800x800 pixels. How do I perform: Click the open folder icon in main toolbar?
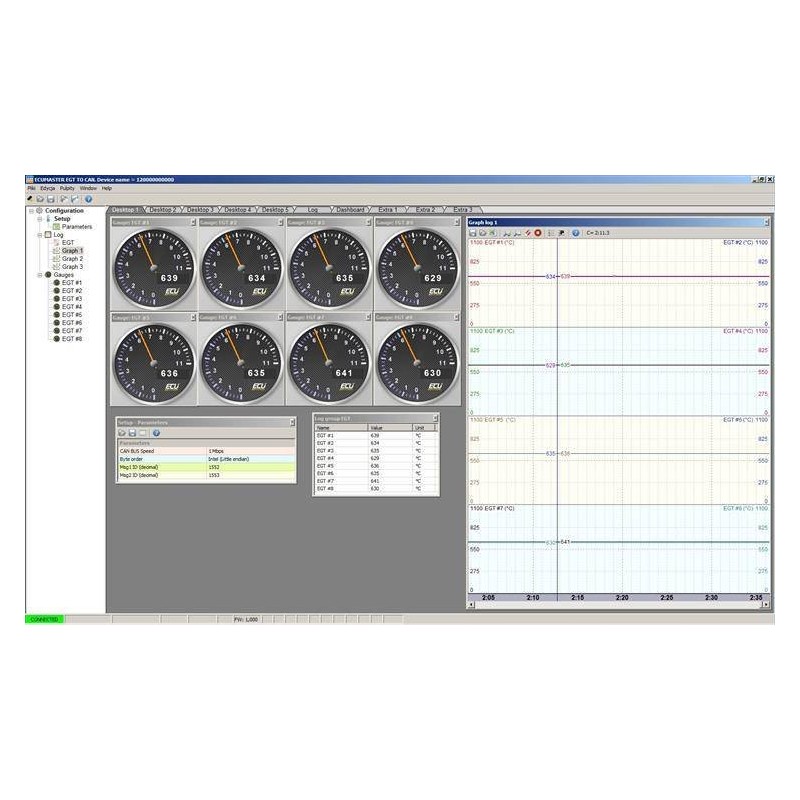40,199
